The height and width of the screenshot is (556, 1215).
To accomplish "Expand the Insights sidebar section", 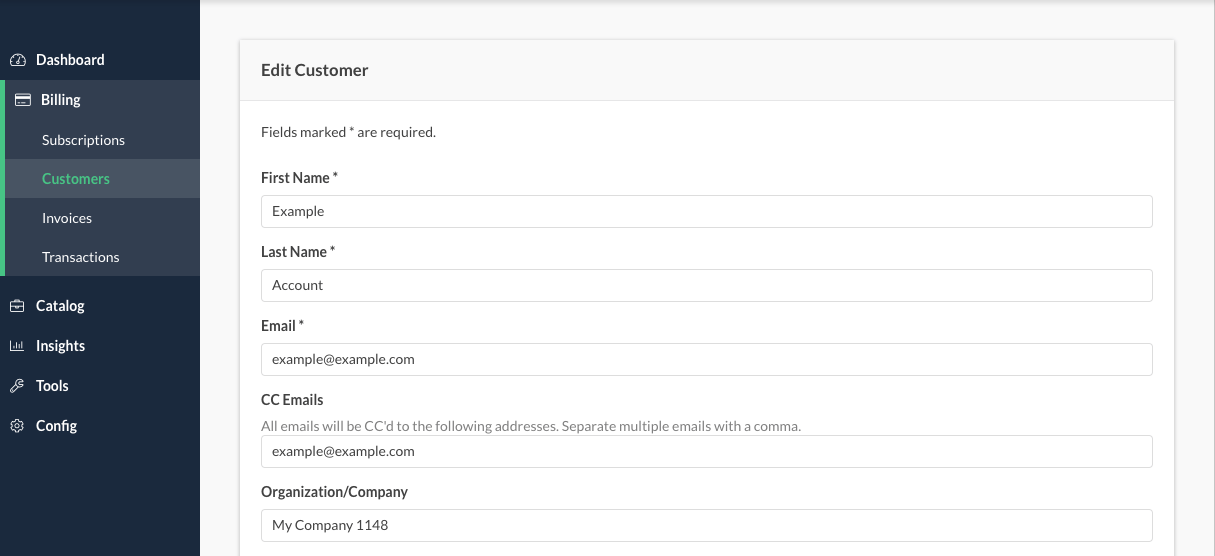I will click(x=60, y=346).
